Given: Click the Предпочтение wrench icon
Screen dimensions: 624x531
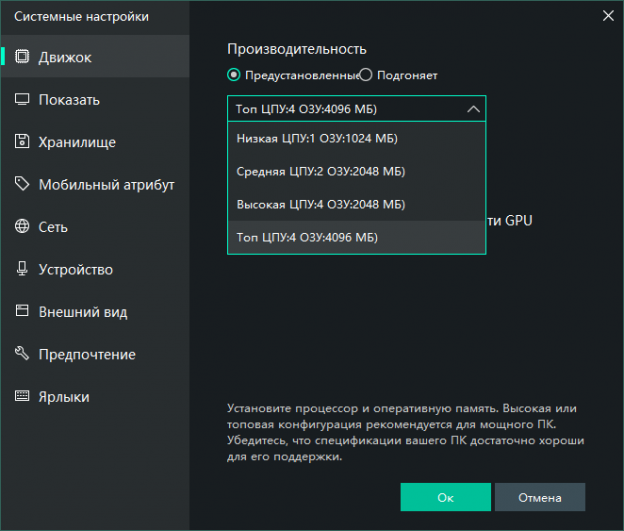Looking at the screenshot, I should [x=22, y=354].
